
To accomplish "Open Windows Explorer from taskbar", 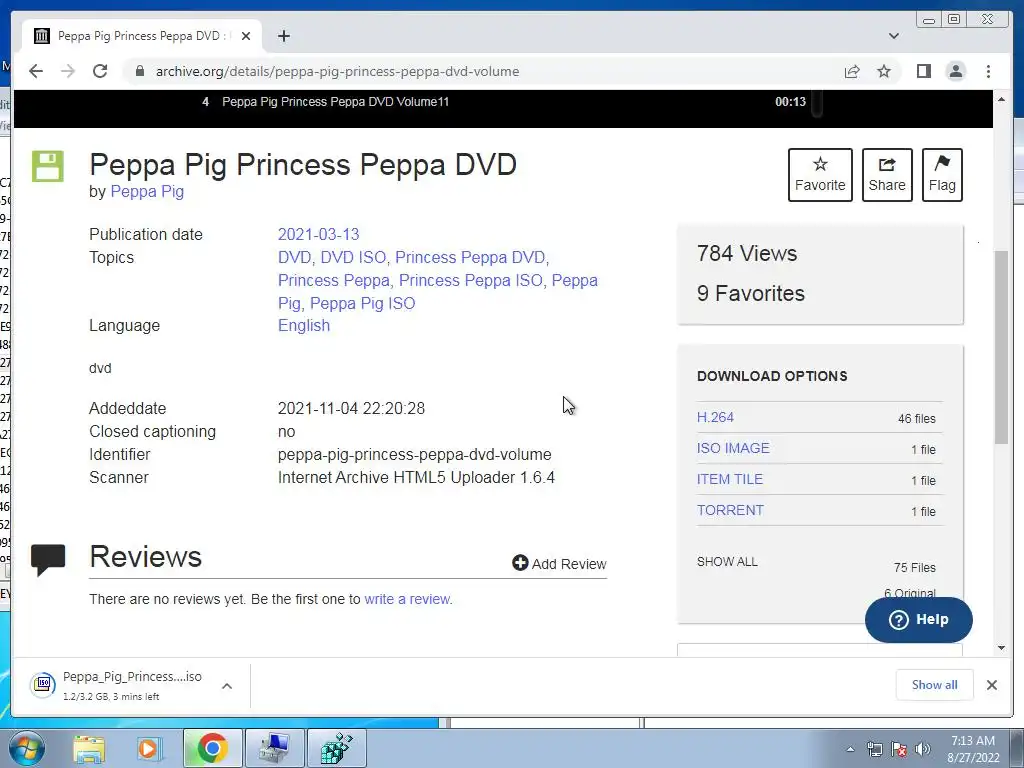I will (89, 748).
